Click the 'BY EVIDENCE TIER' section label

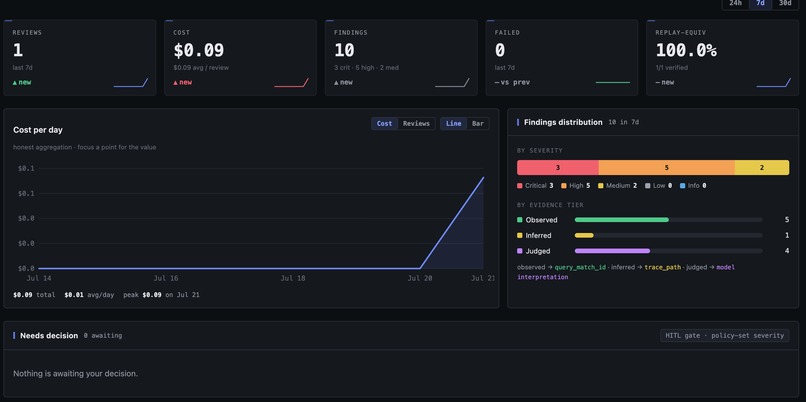point(550,205)
